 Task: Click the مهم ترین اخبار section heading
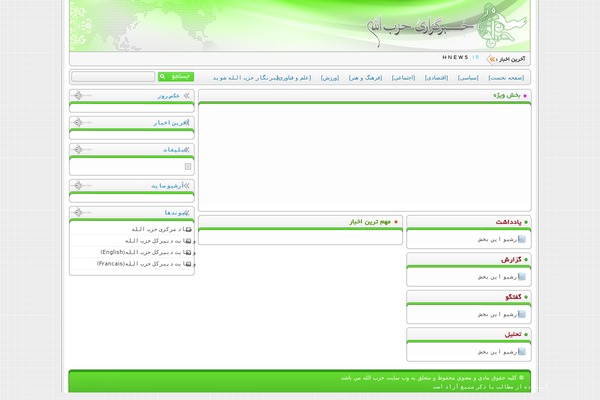(x=370, y=222)
